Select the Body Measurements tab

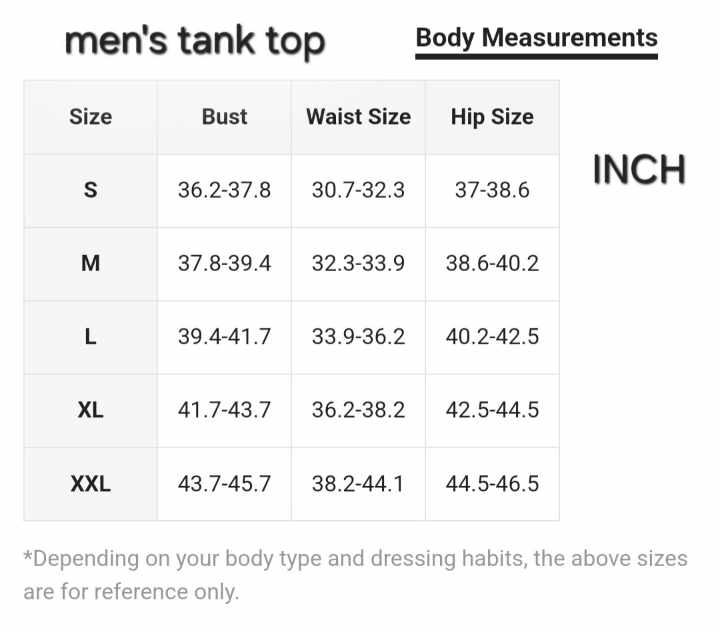[536, 38]
